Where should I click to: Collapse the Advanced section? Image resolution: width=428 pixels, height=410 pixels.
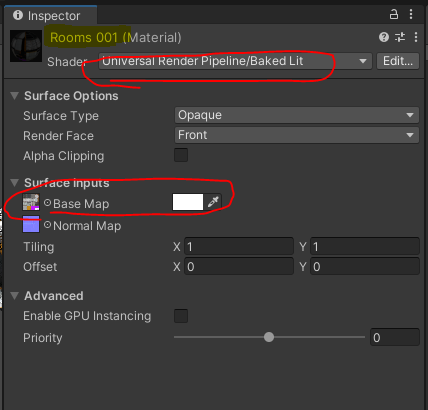(x=15, y=296)
